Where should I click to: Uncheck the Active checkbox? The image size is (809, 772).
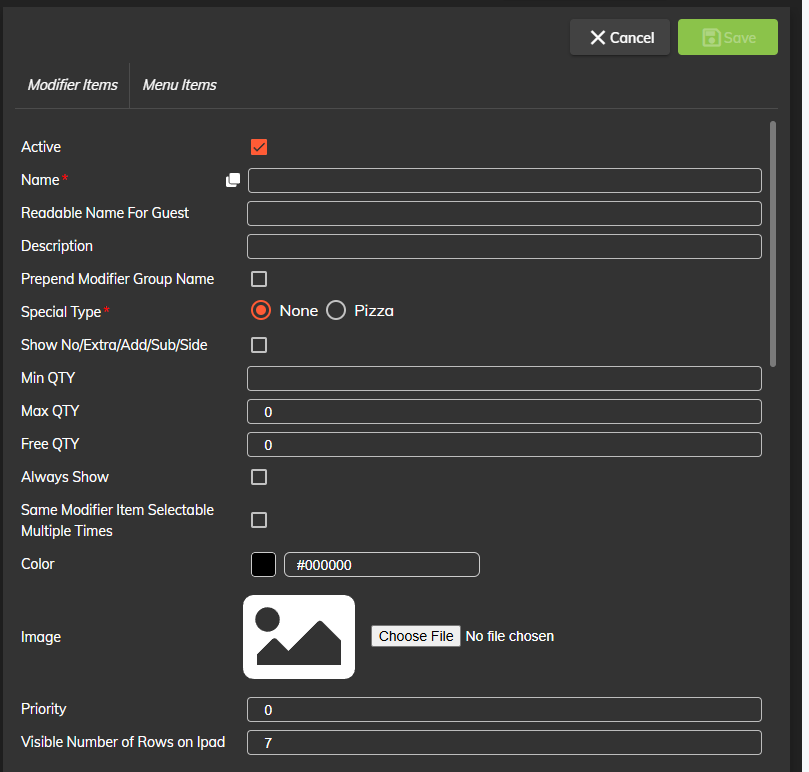[259, 147]
